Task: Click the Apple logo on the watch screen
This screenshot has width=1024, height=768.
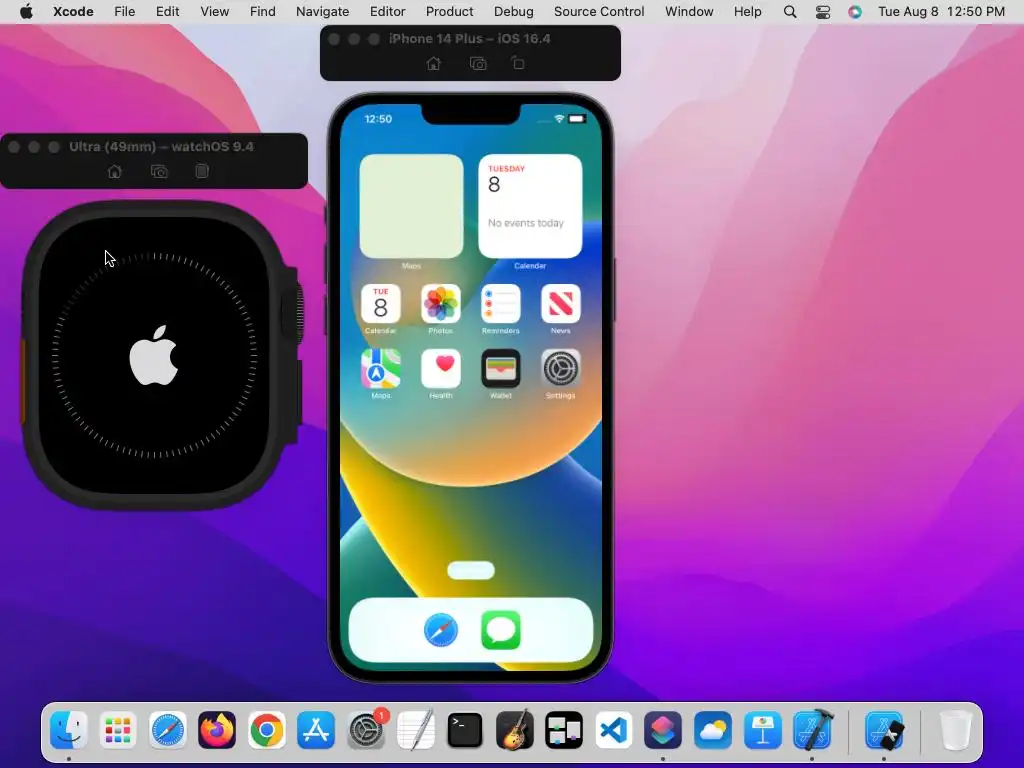Action: 153,355
